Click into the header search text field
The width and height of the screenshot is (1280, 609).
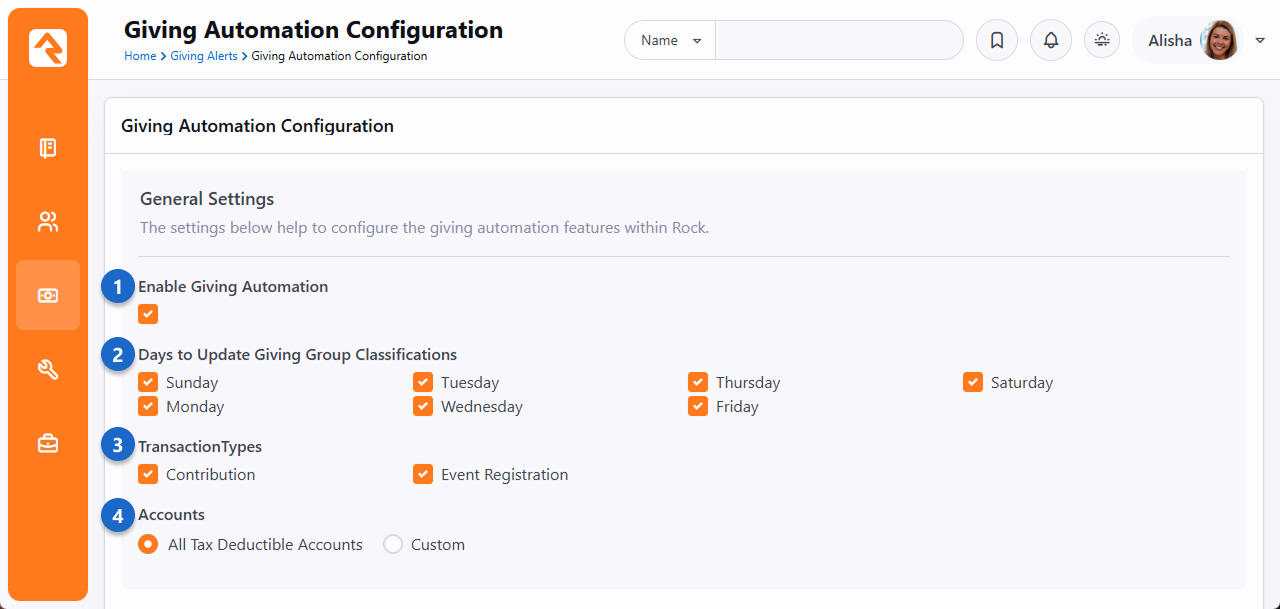pyautogui.click(x=838, y=41)
